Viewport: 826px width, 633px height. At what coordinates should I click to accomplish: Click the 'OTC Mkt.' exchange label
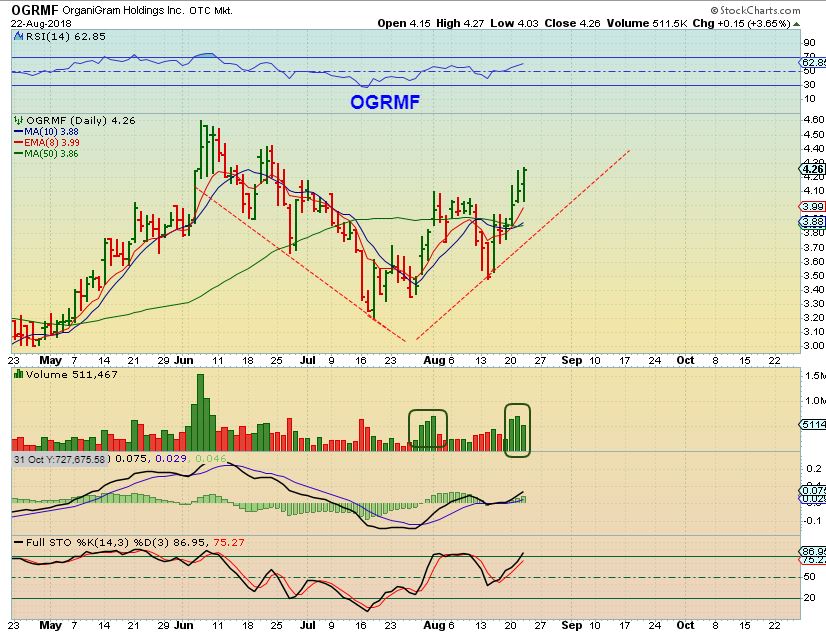click(209, 11)
